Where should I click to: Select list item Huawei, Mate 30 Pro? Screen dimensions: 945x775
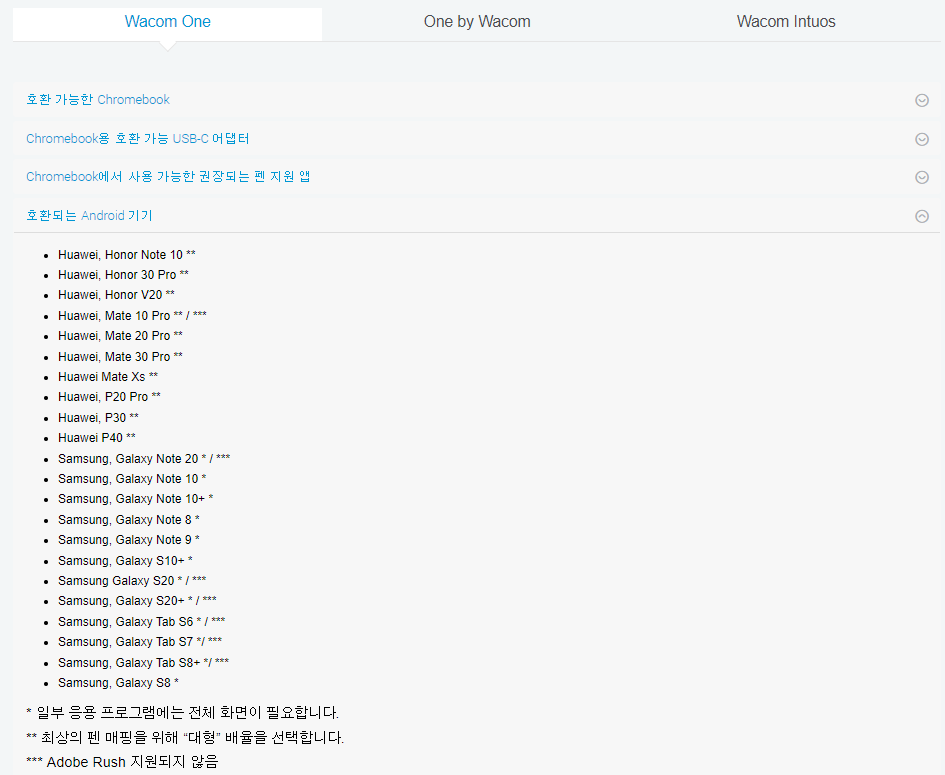pos(121,357)
